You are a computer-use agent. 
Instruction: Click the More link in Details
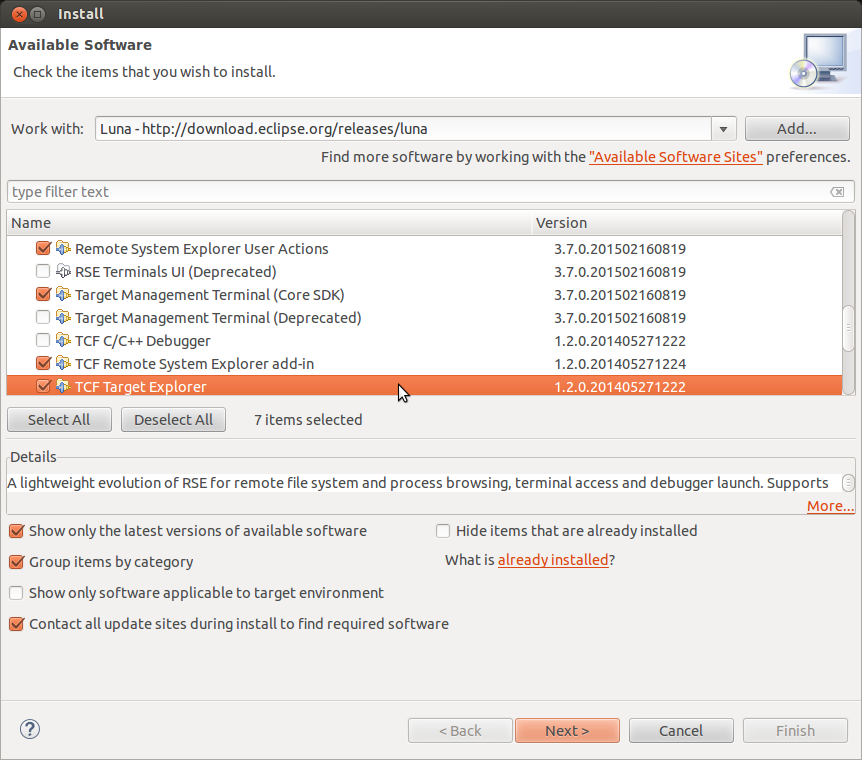click(x=829, y=505)
